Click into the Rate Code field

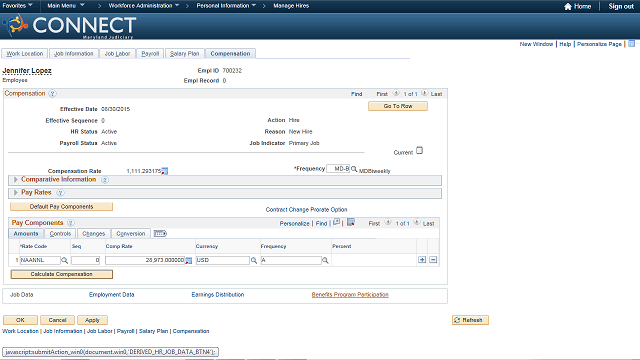point(40,260)
